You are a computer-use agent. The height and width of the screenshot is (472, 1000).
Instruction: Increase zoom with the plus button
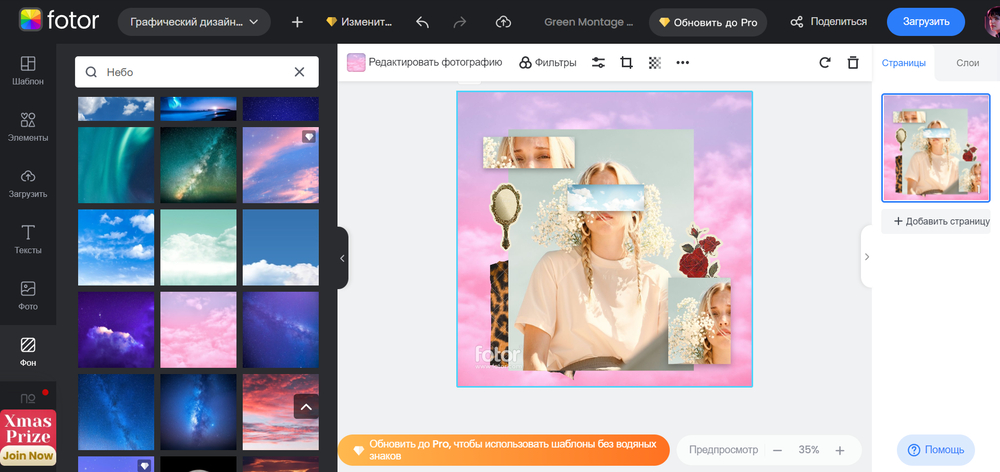coord(840,450)
